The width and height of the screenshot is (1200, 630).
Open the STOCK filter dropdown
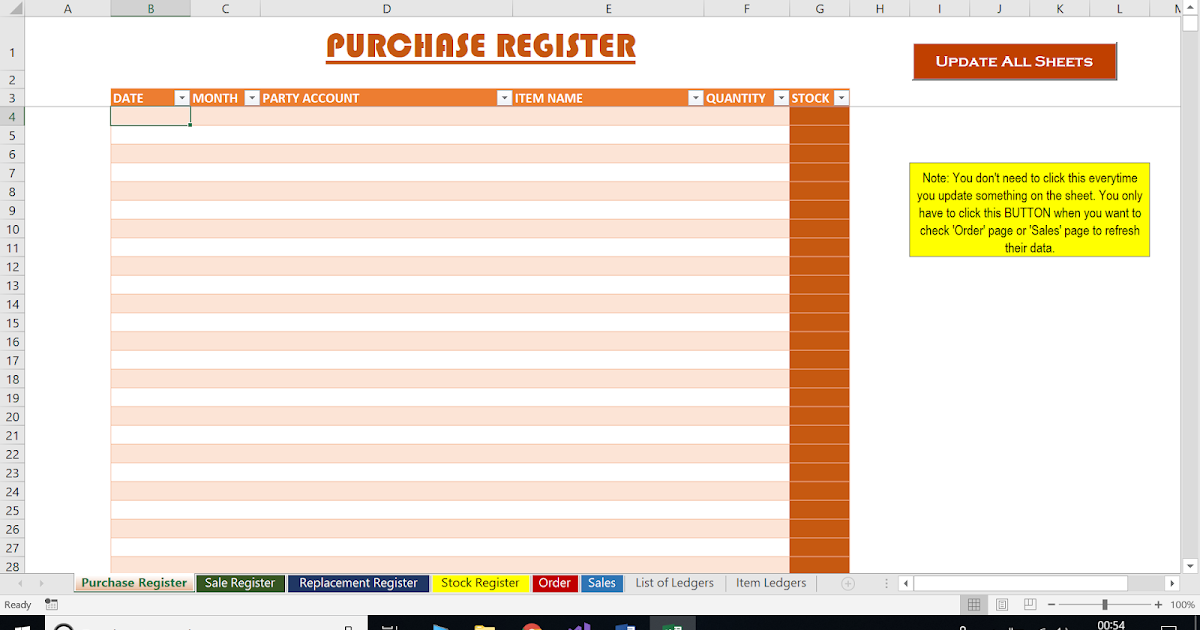[841, 97]
